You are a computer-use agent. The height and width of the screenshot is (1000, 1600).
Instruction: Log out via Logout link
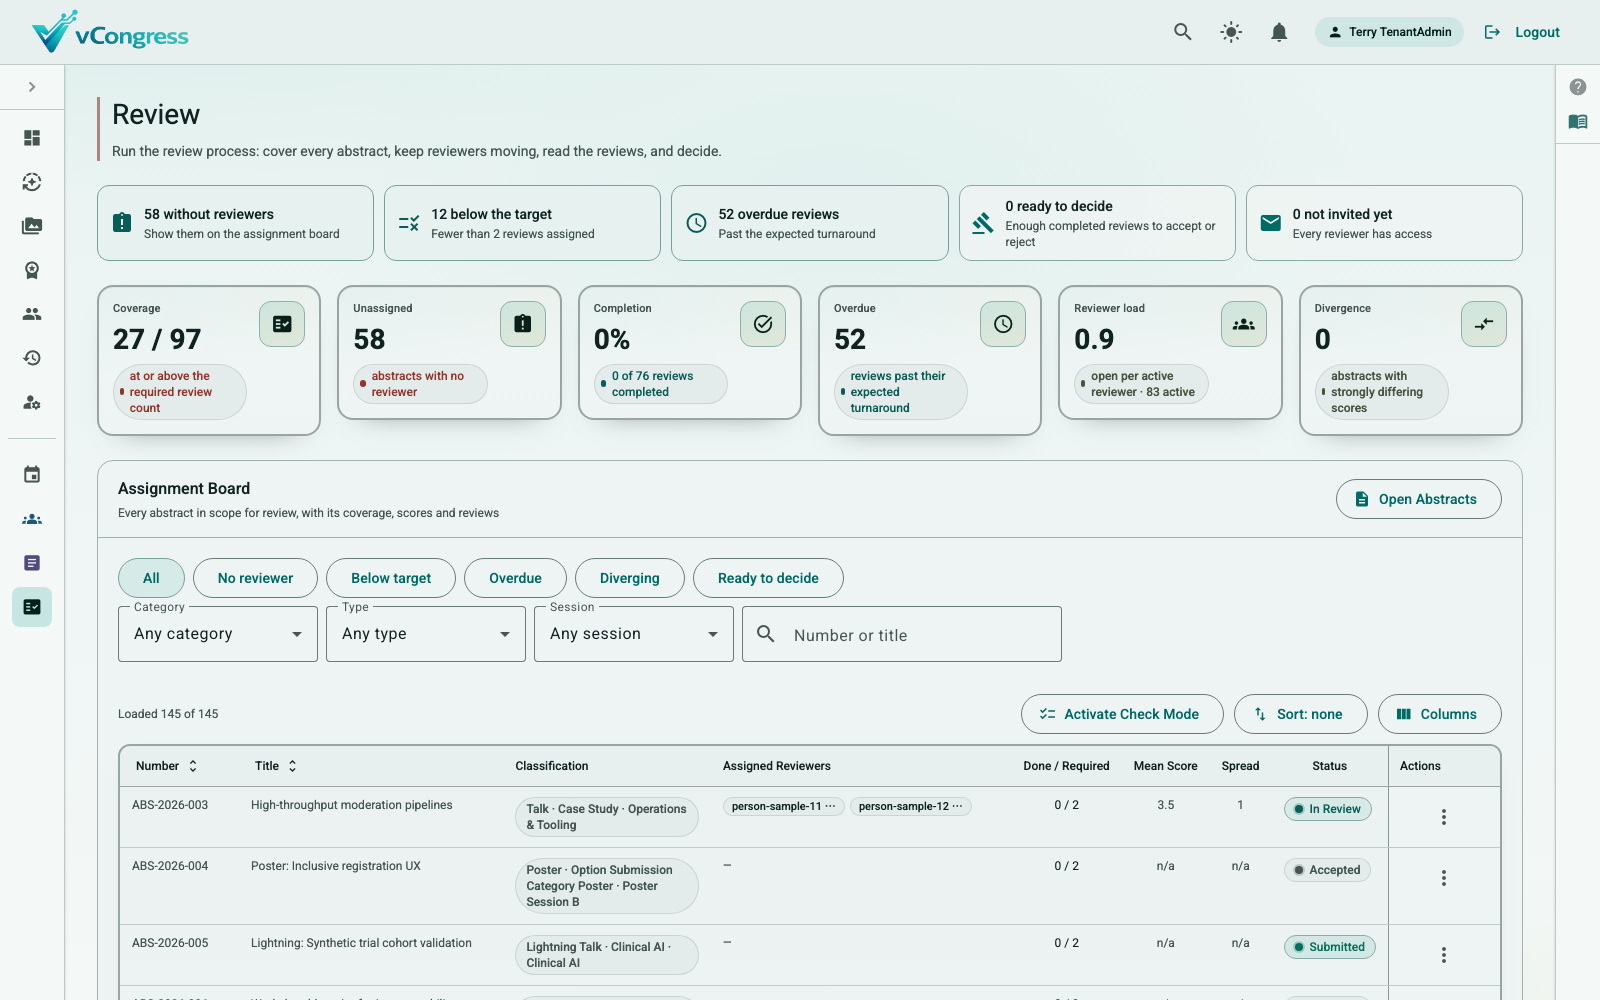click(x=1522, y=32)
